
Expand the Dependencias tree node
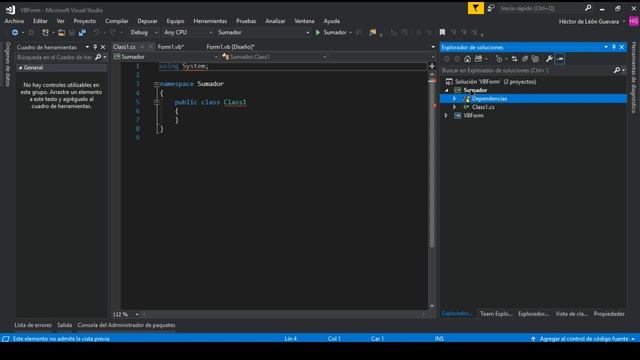pos(454,99)
